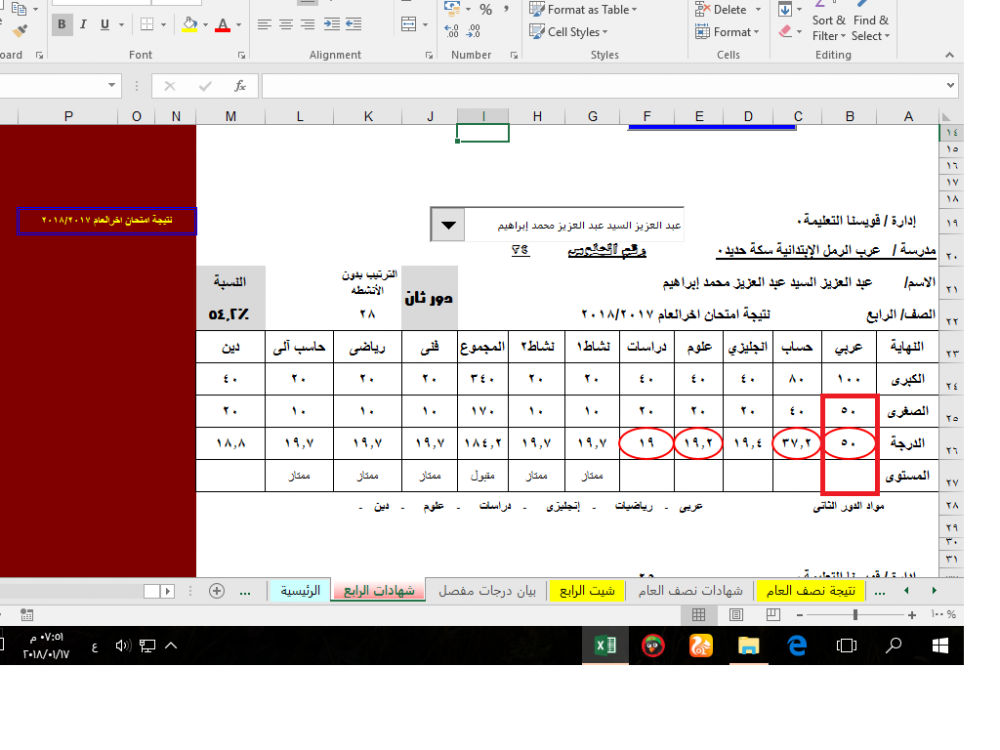This screenshot has width=1000, height=750.
Task: Switch to نتيجة نصف العام sheet tab
Action: (x=811, y=591)
